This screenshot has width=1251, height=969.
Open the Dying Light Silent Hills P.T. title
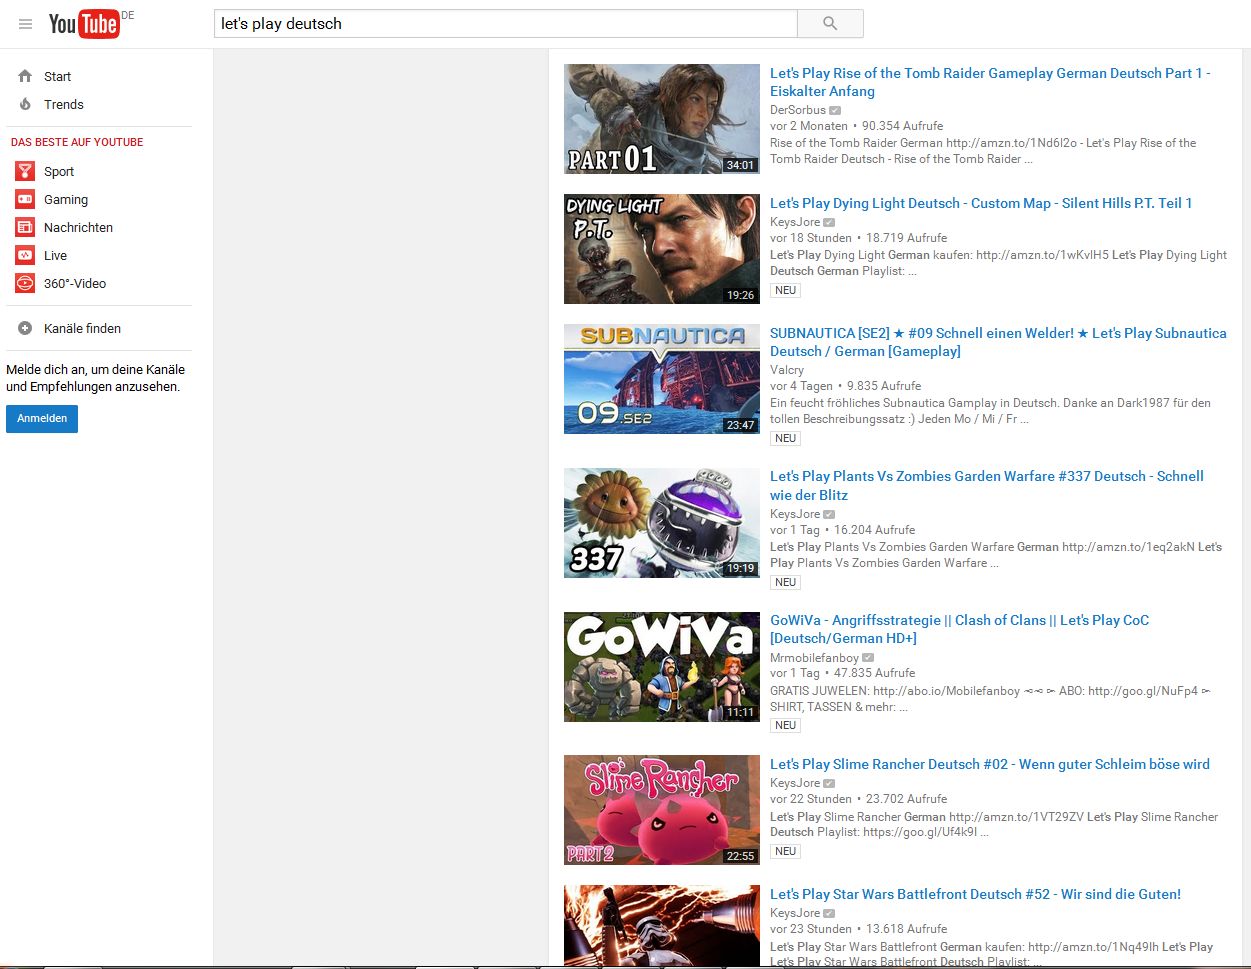coord(981,203)
